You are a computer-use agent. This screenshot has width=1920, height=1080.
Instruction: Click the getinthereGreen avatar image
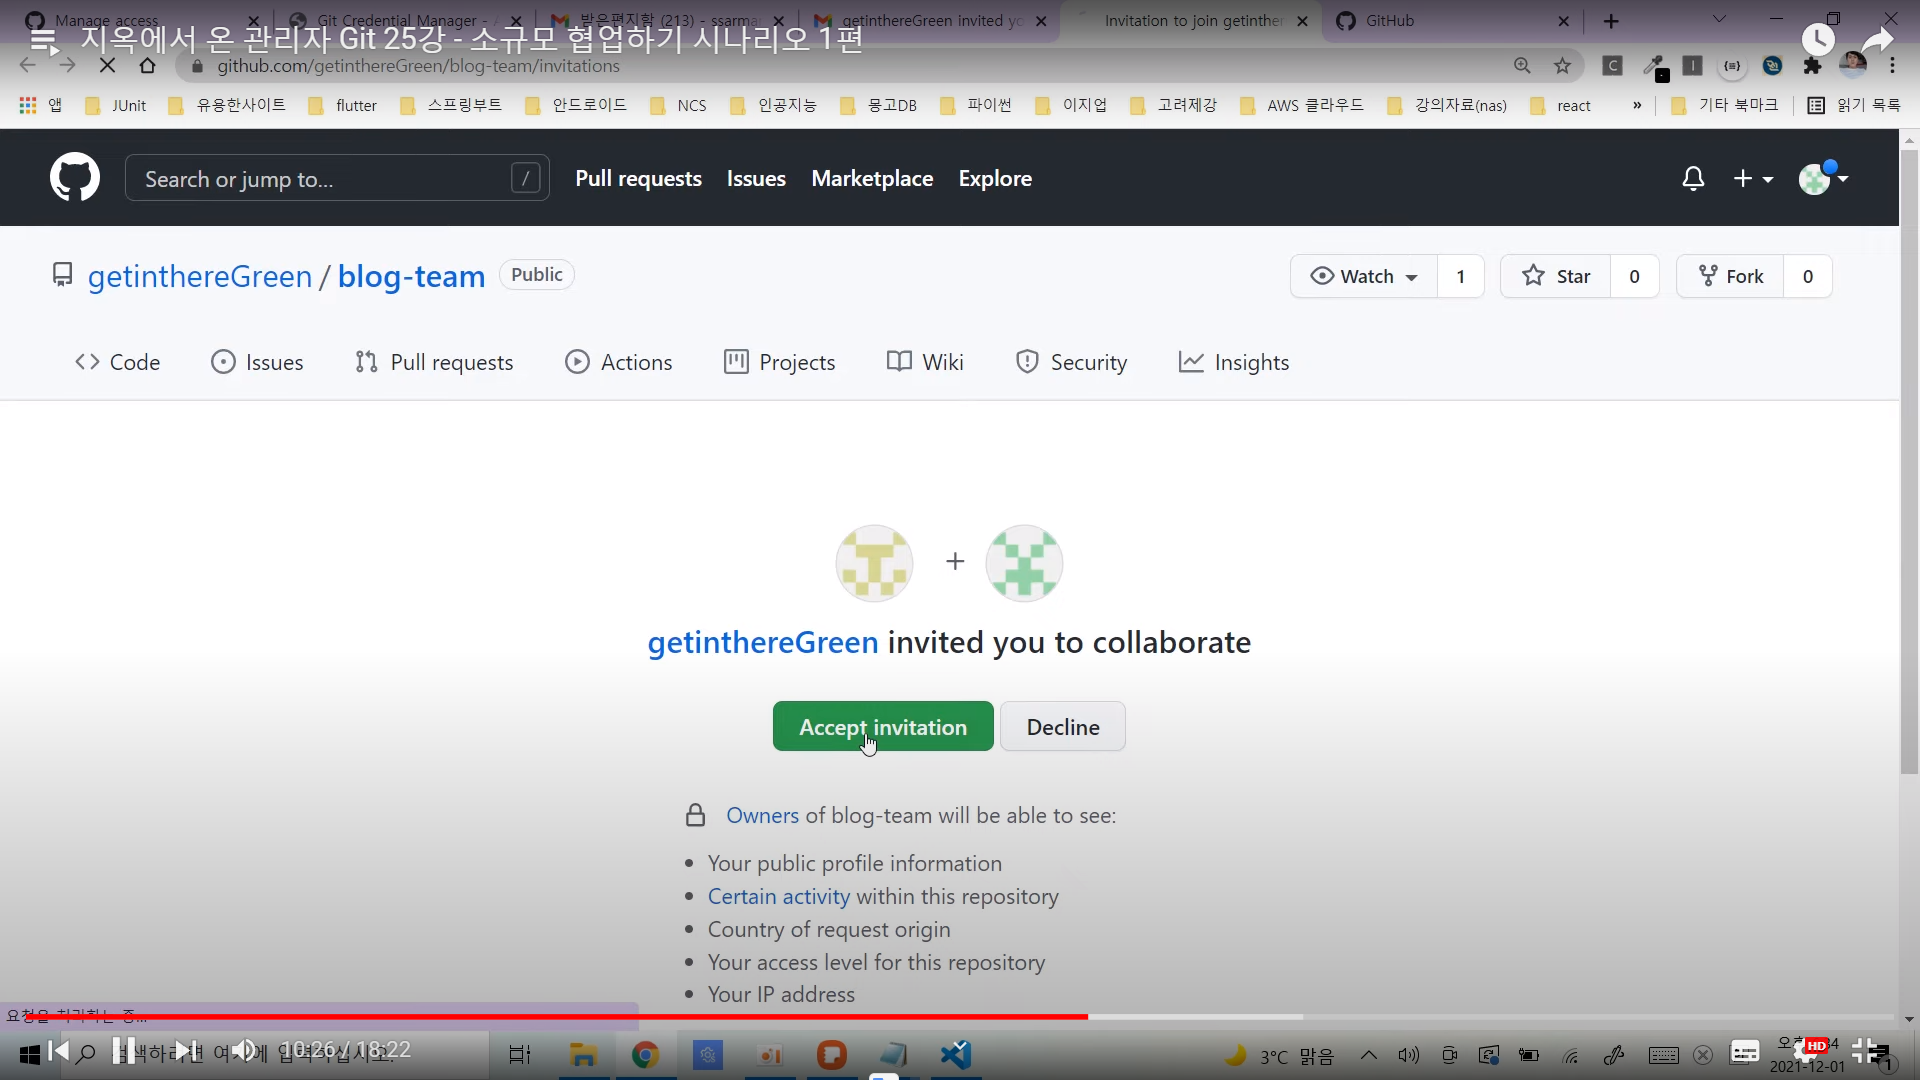coord(874,563)
